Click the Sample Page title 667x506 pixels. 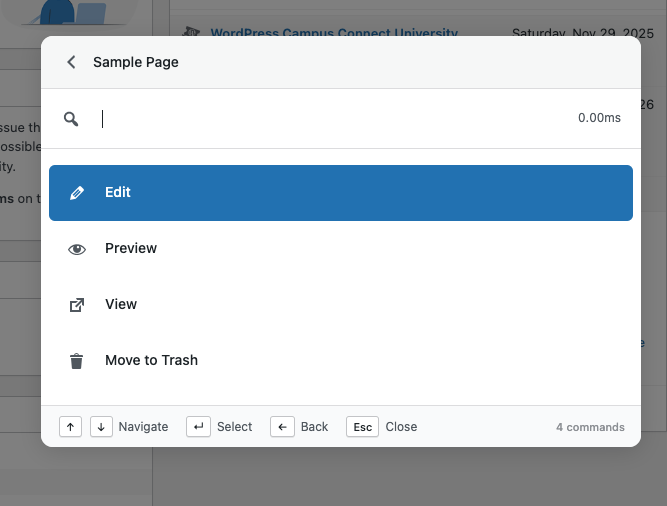pyautogui.click(x=136, y=62)
